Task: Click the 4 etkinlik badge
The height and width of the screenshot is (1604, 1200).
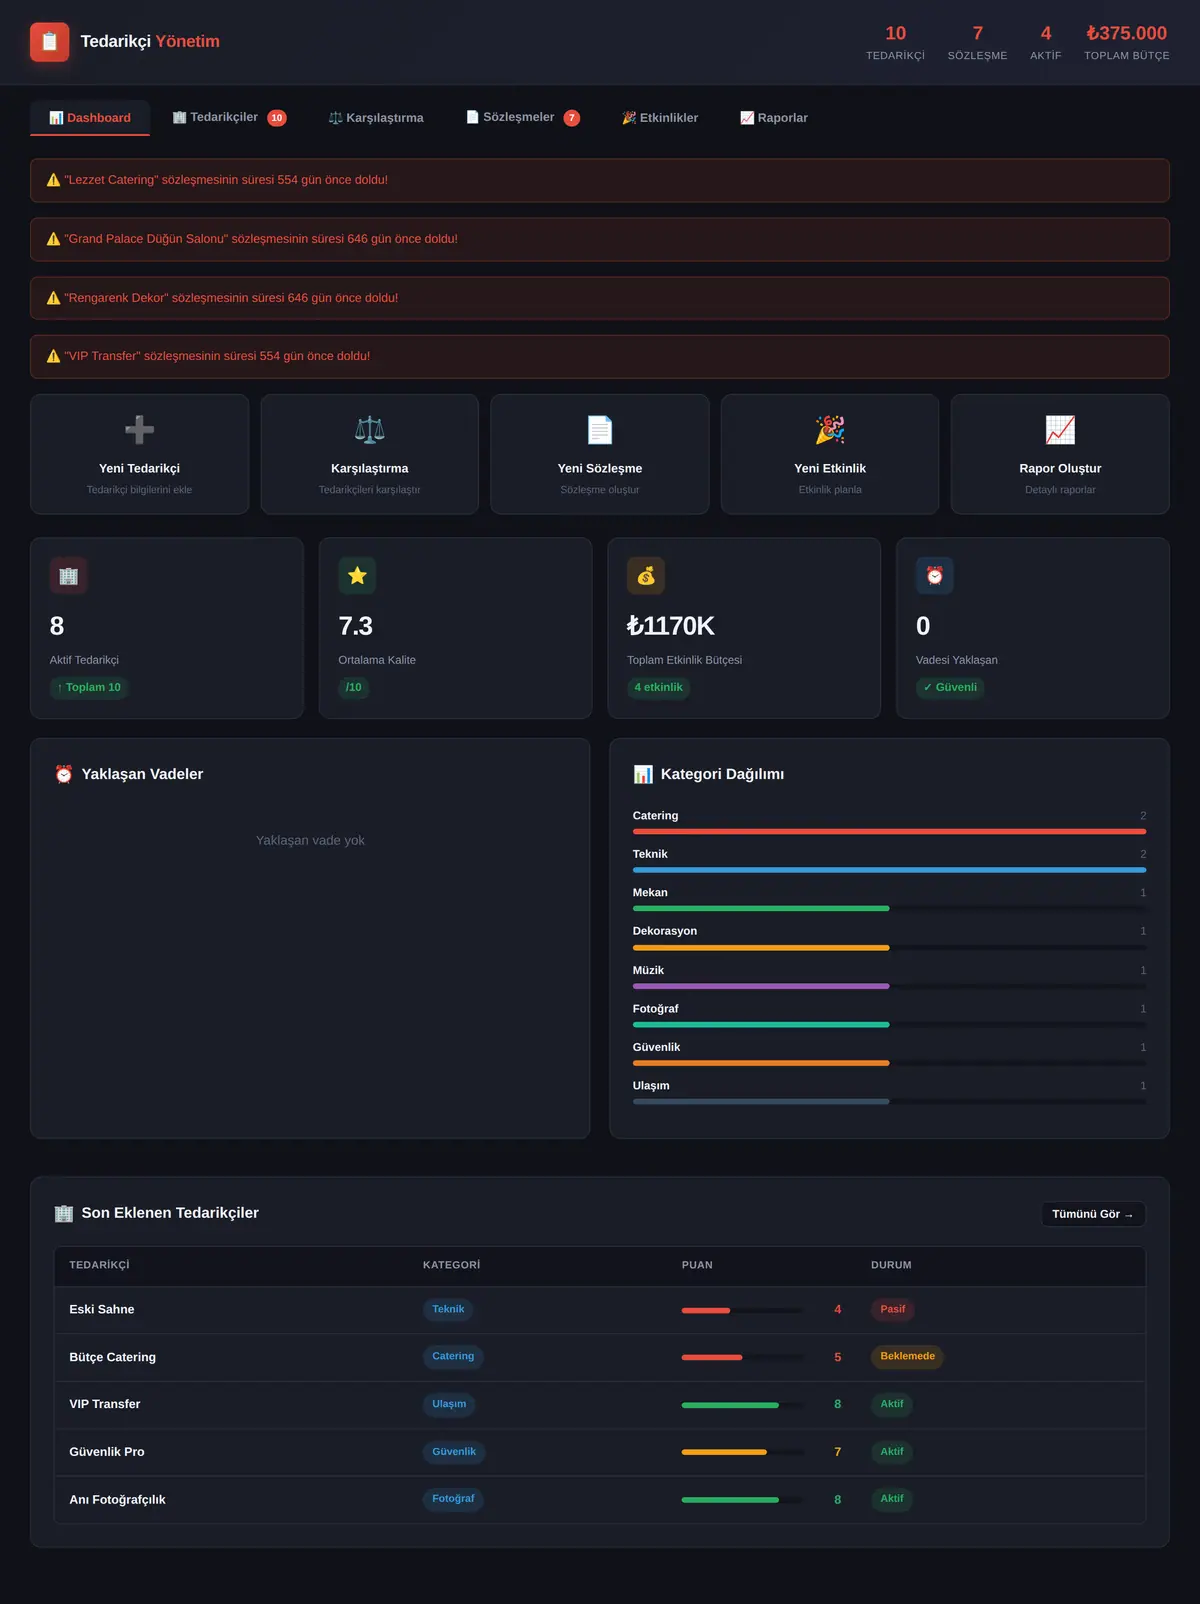Action: pyautogui.click(x=658, y=687)
